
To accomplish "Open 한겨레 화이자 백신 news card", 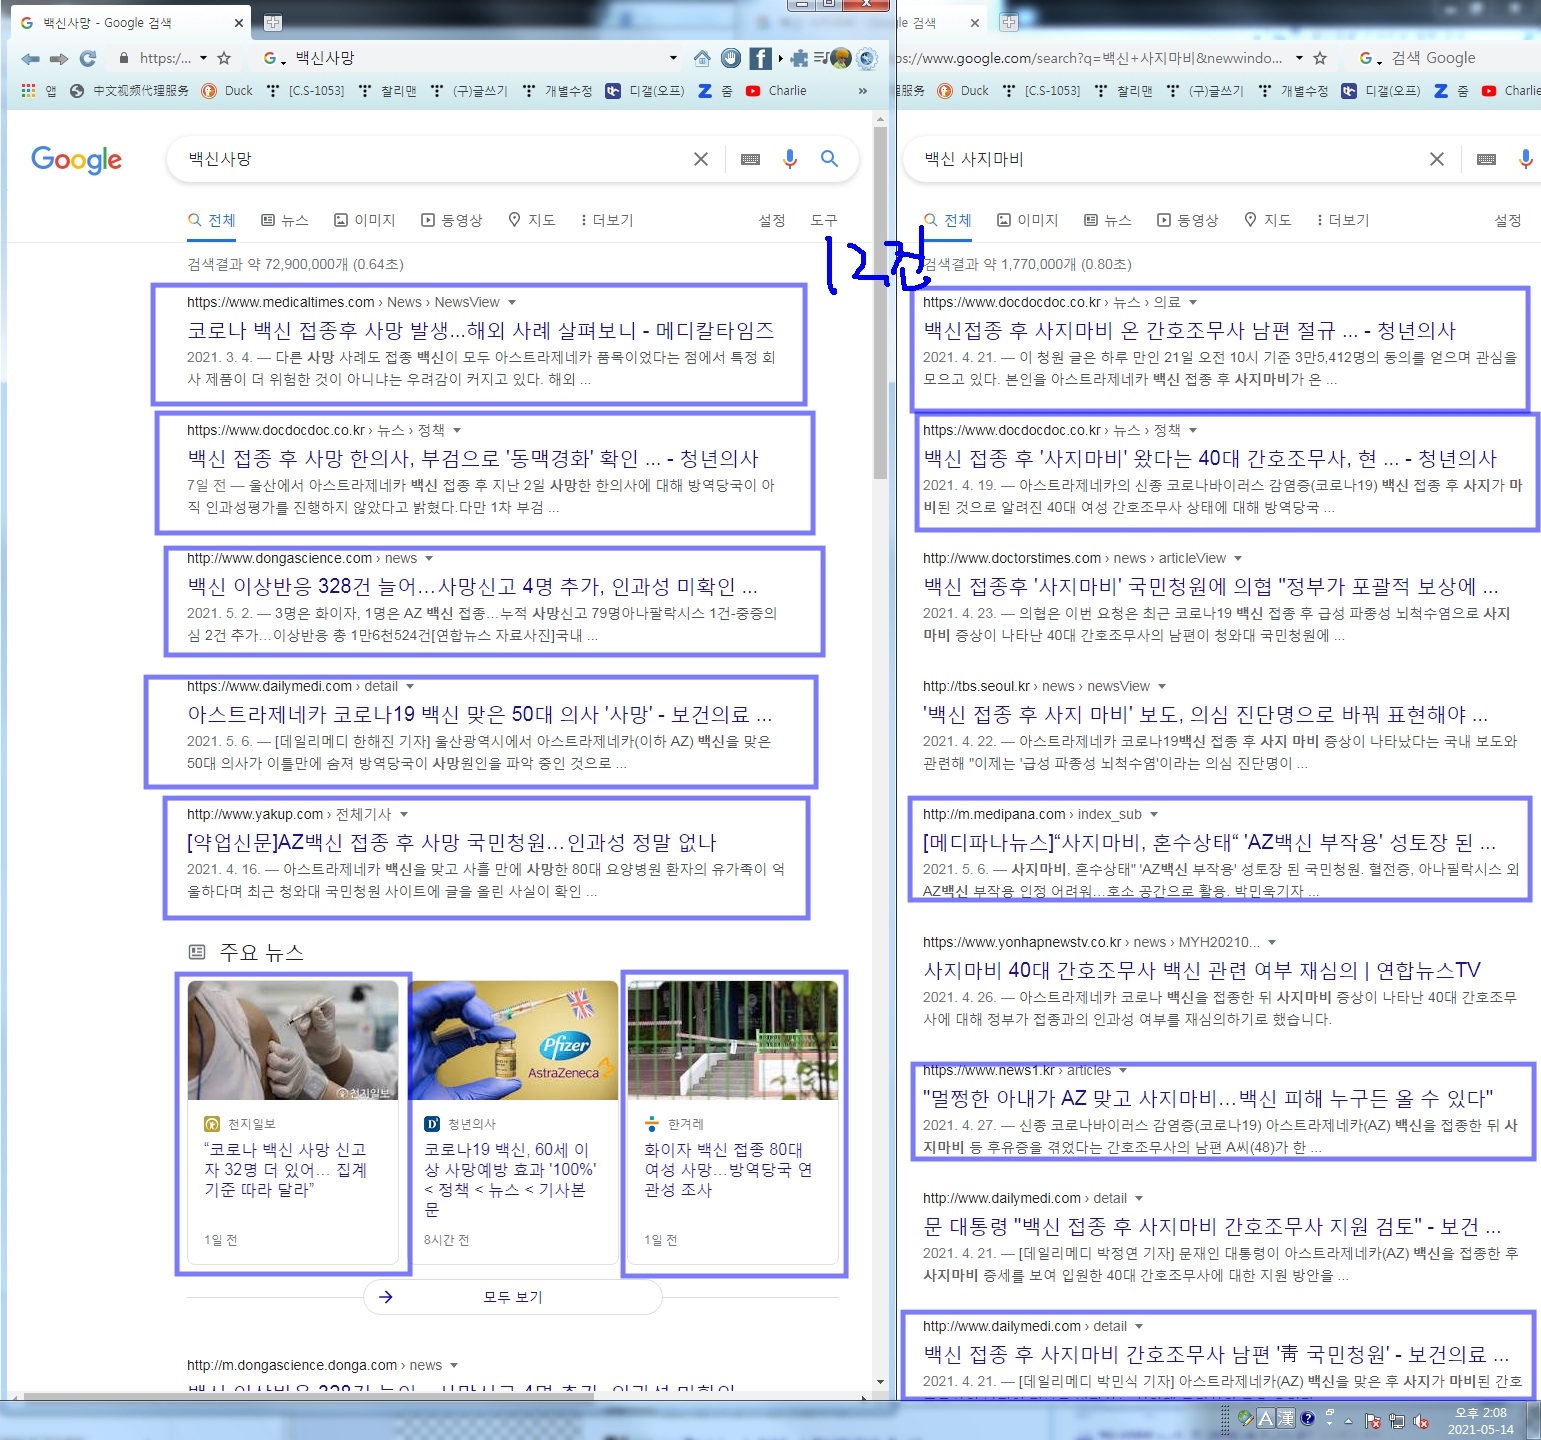I will (733, 1122).
